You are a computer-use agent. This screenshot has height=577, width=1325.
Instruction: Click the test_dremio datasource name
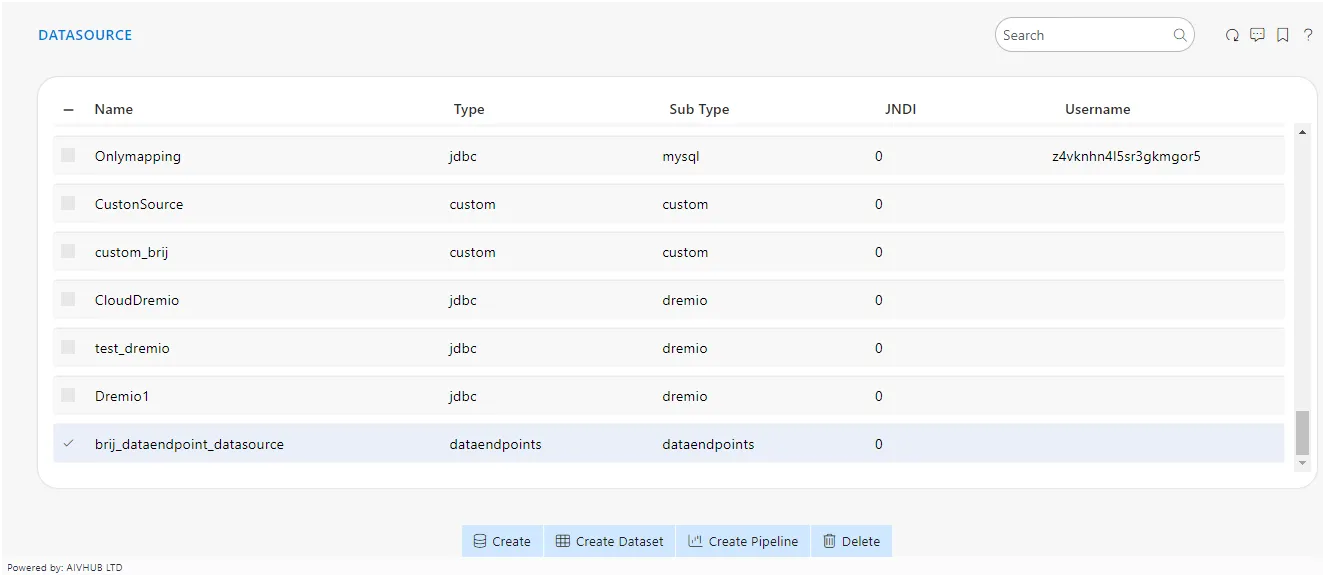tap(132, 348)
